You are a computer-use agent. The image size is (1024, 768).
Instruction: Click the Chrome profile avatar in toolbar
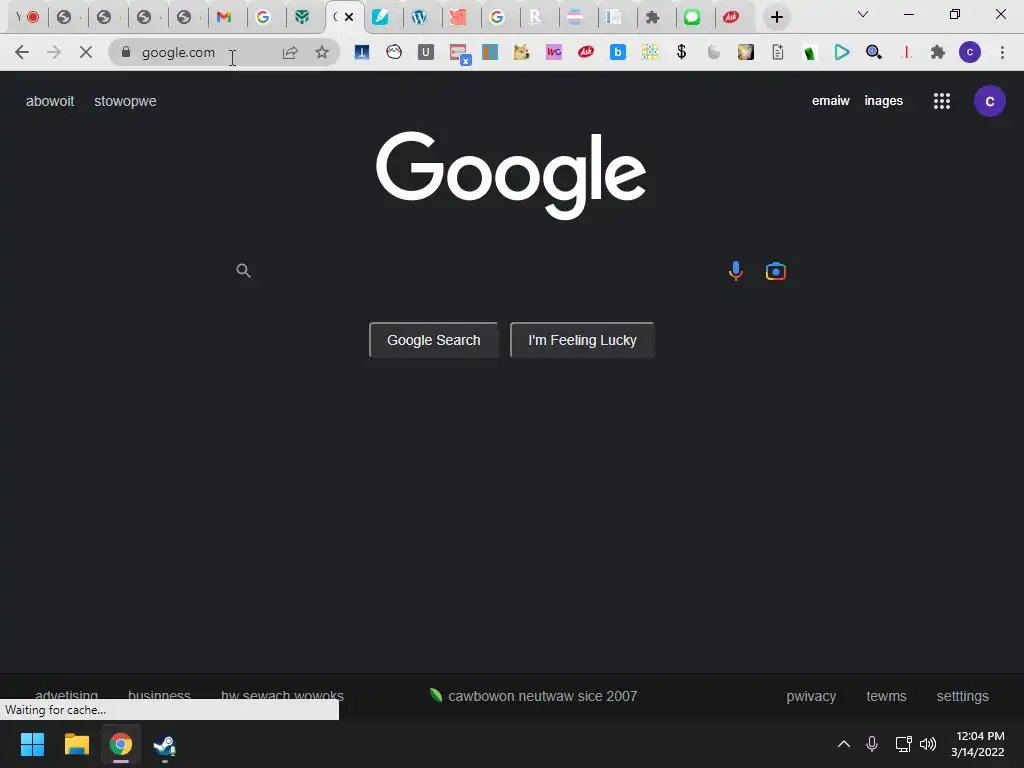(x=970, y=52)
